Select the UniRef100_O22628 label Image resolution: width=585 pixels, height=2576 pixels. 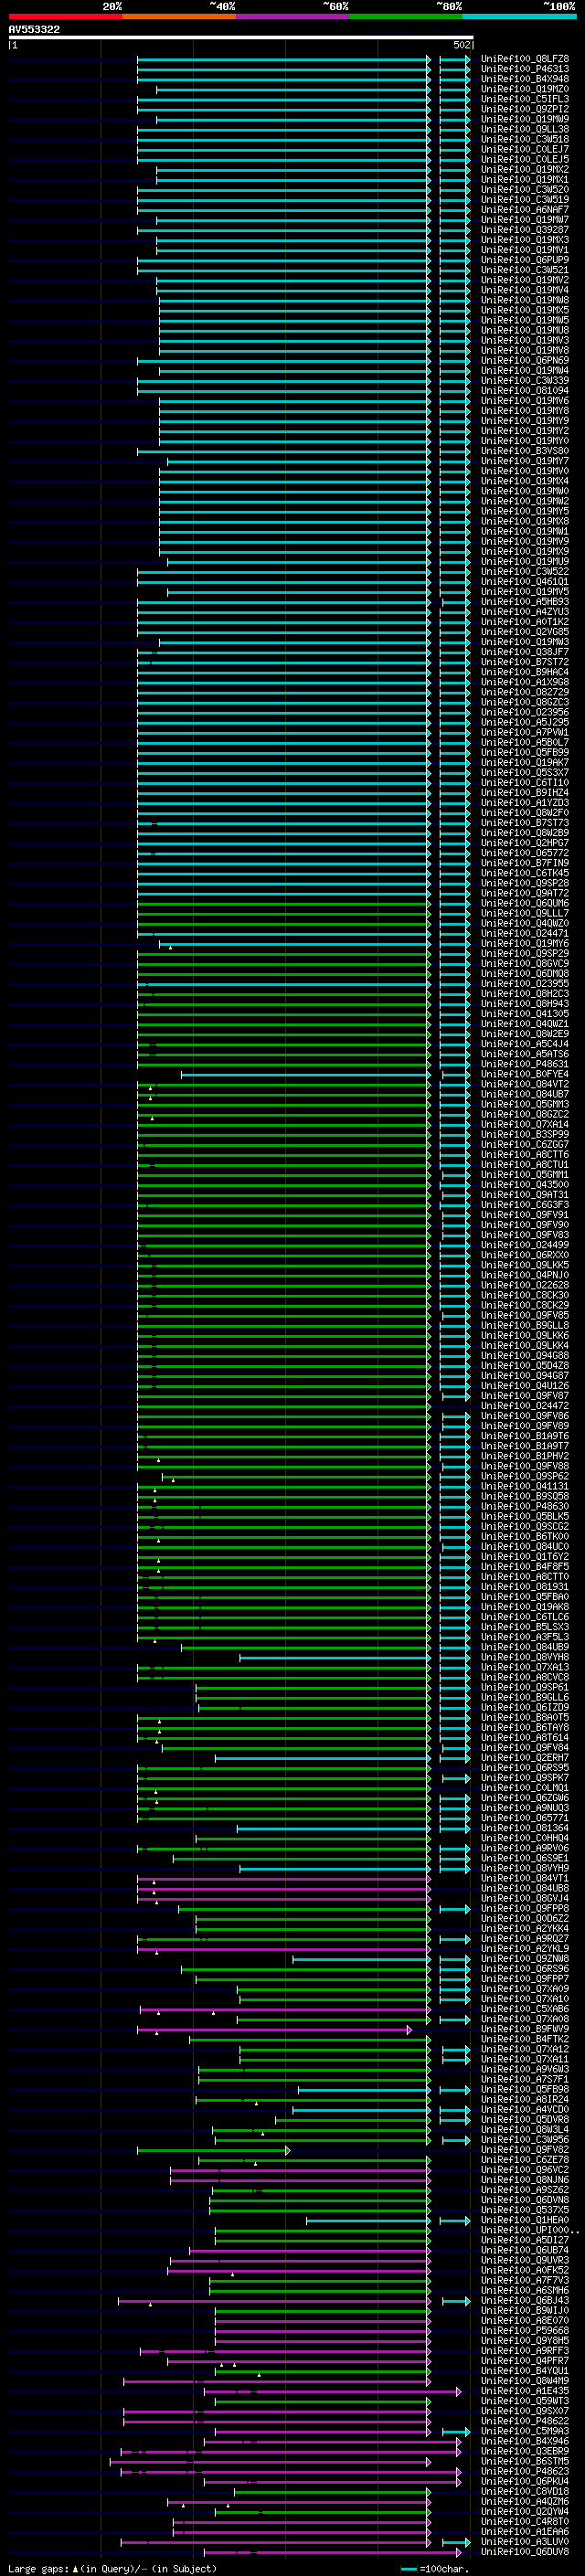525,1285
